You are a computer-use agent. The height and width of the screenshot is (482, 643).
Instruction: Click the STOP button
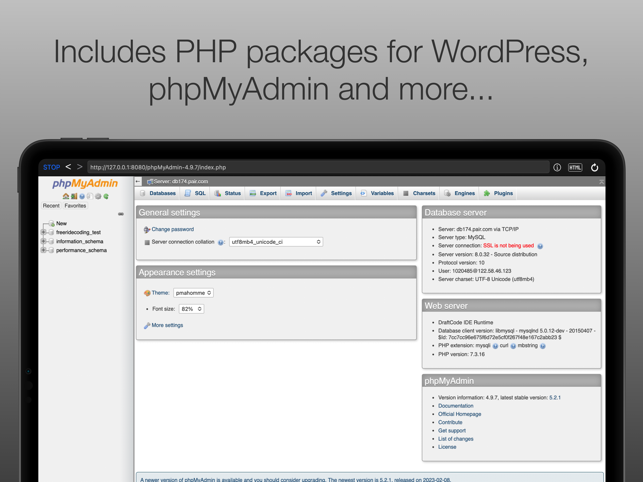click(52, 167)
